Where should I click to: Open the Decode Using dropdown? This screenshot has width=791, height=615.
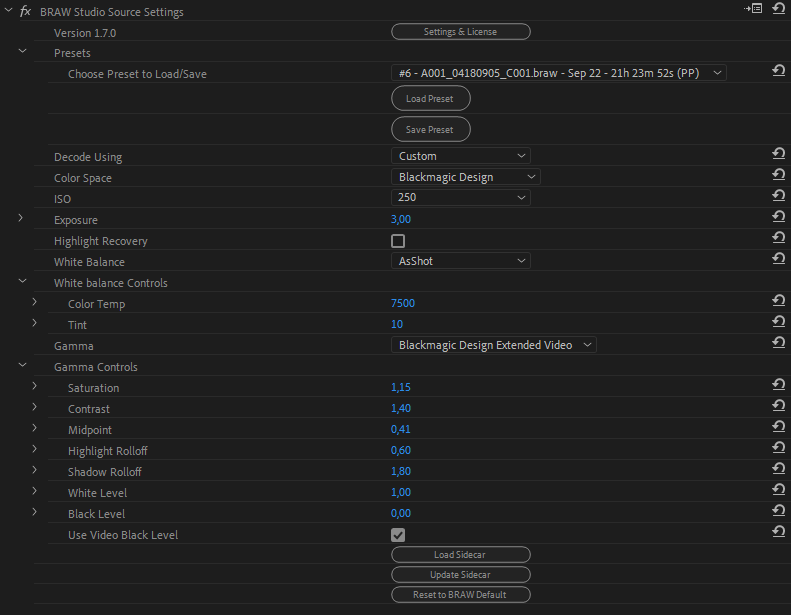(460, 156)
